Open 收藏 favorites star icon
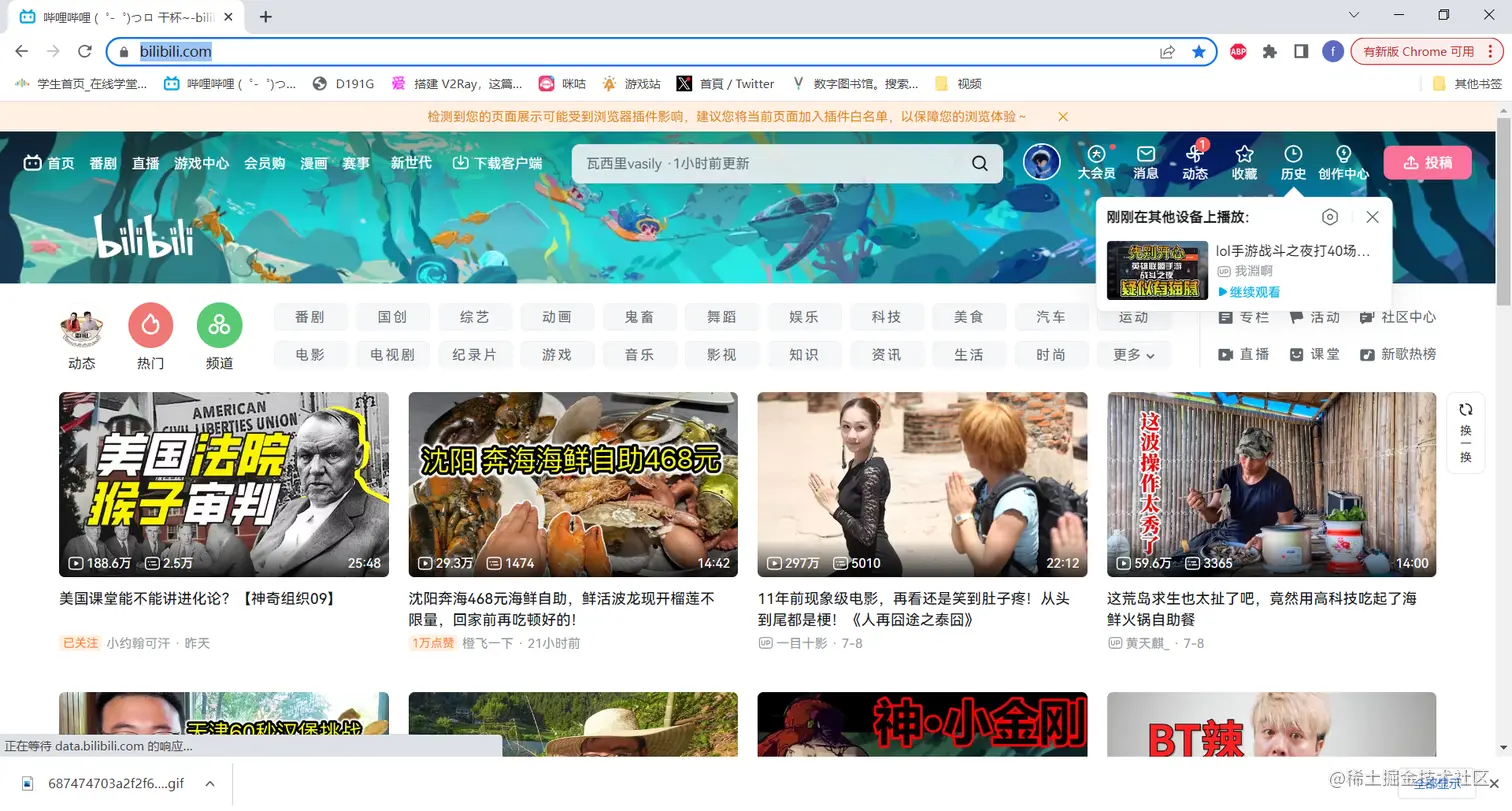The width and height of the screenshot is (1512, 811). point(1244,163)
